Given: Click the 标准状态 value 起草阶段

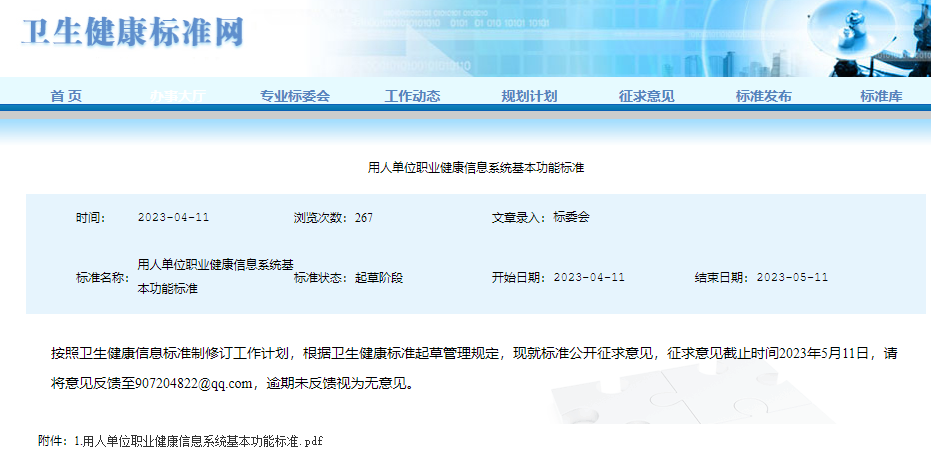Looking at the screenshot, I should click(x=379, y=277).
